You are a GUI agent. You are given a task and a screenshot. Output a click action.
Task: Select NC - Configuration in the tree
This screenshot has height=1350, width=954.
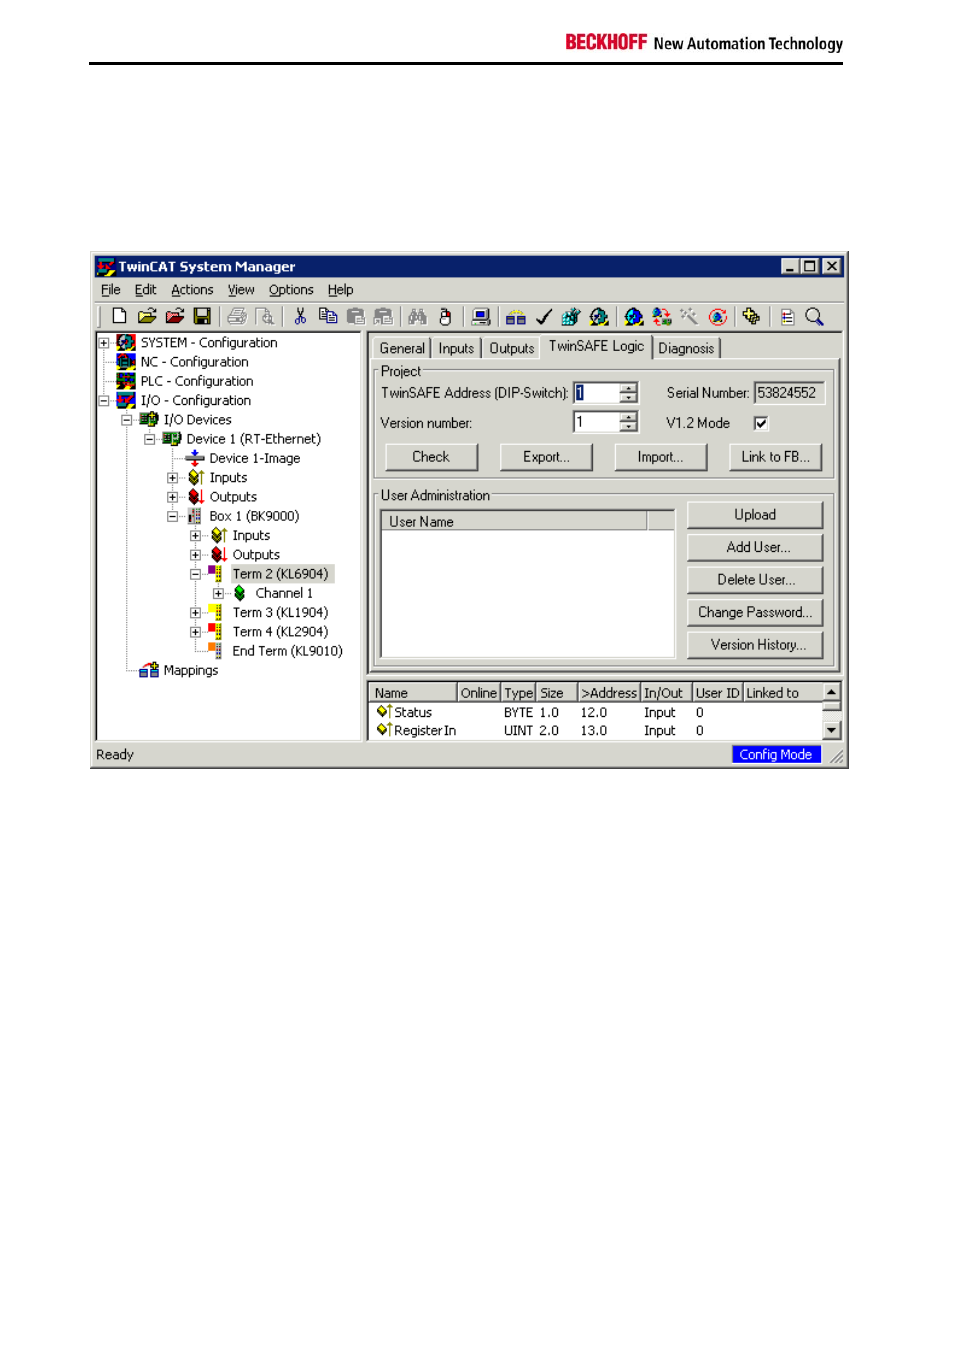coord(194,362)
